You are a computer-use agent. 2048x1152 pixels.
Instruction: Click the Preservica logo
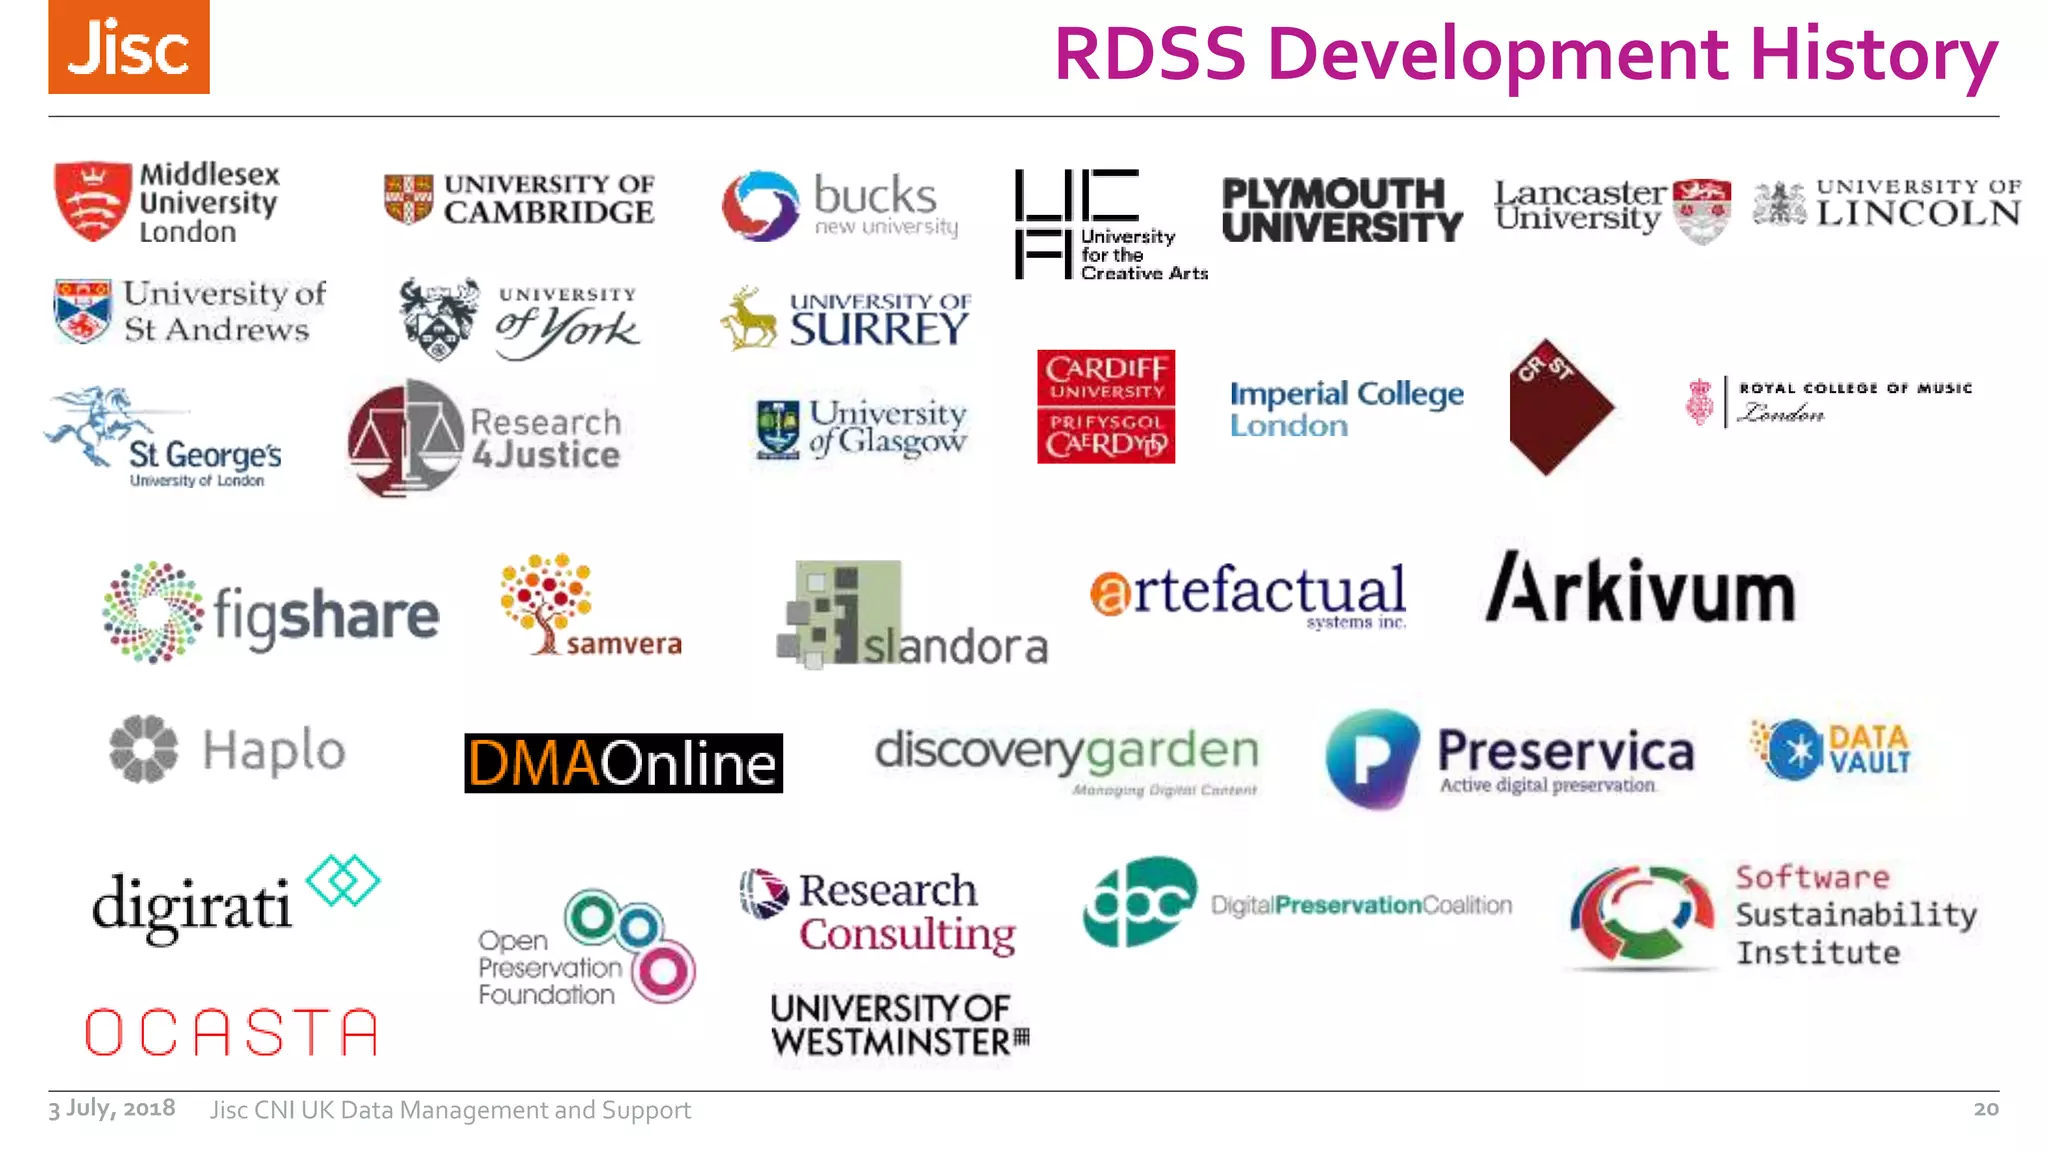click(1510, 759)
